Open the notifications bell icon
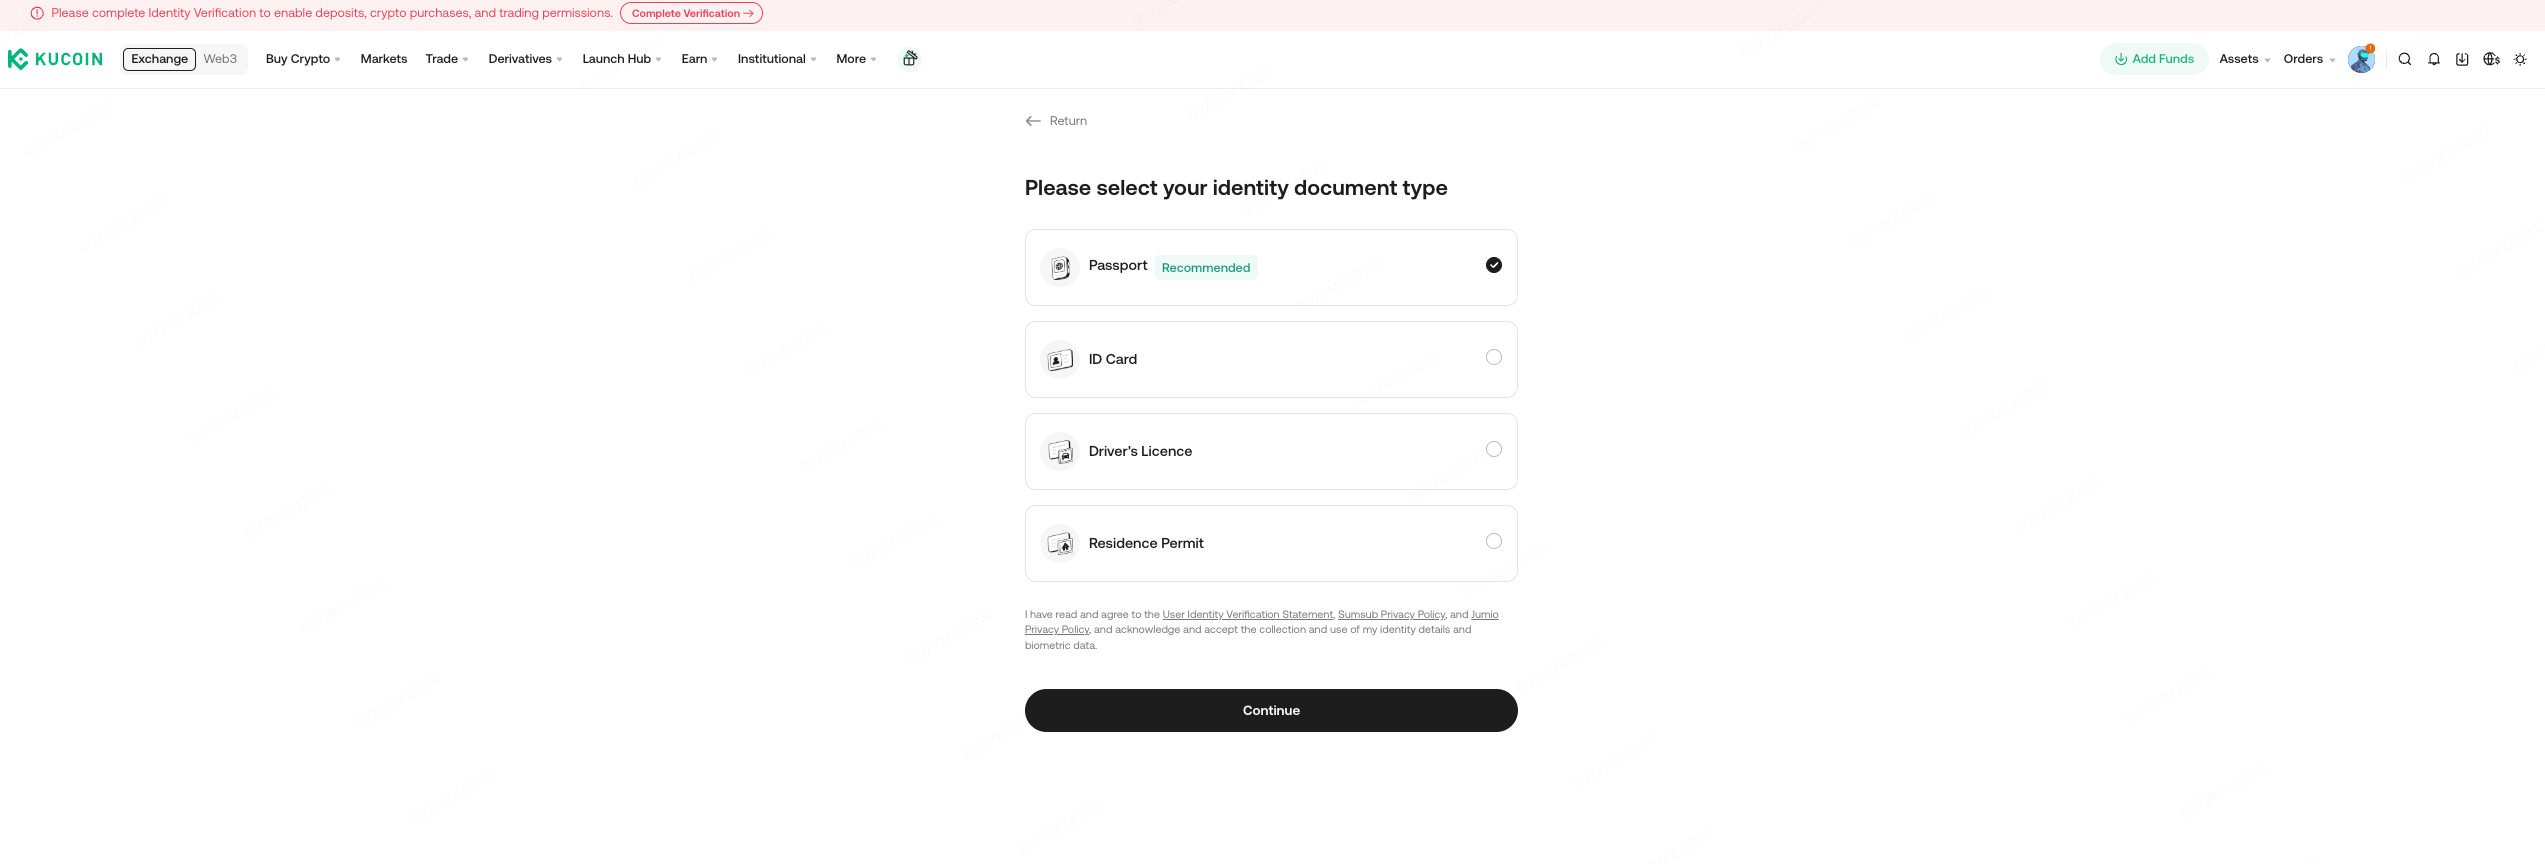Screen dimensions: 2545x864 tap(2434, 59)
